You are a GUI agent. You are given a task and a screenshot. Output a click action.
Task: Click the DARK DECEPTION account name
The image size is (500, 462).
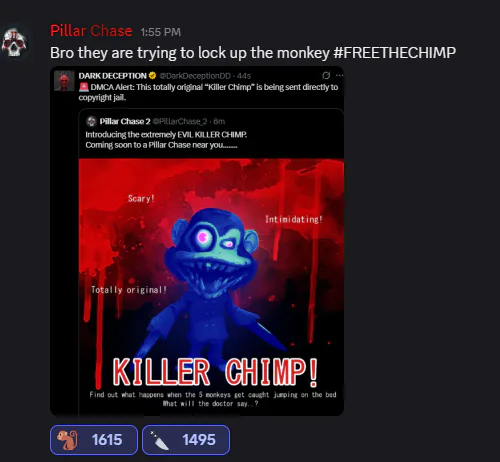[x=112, y=76]
